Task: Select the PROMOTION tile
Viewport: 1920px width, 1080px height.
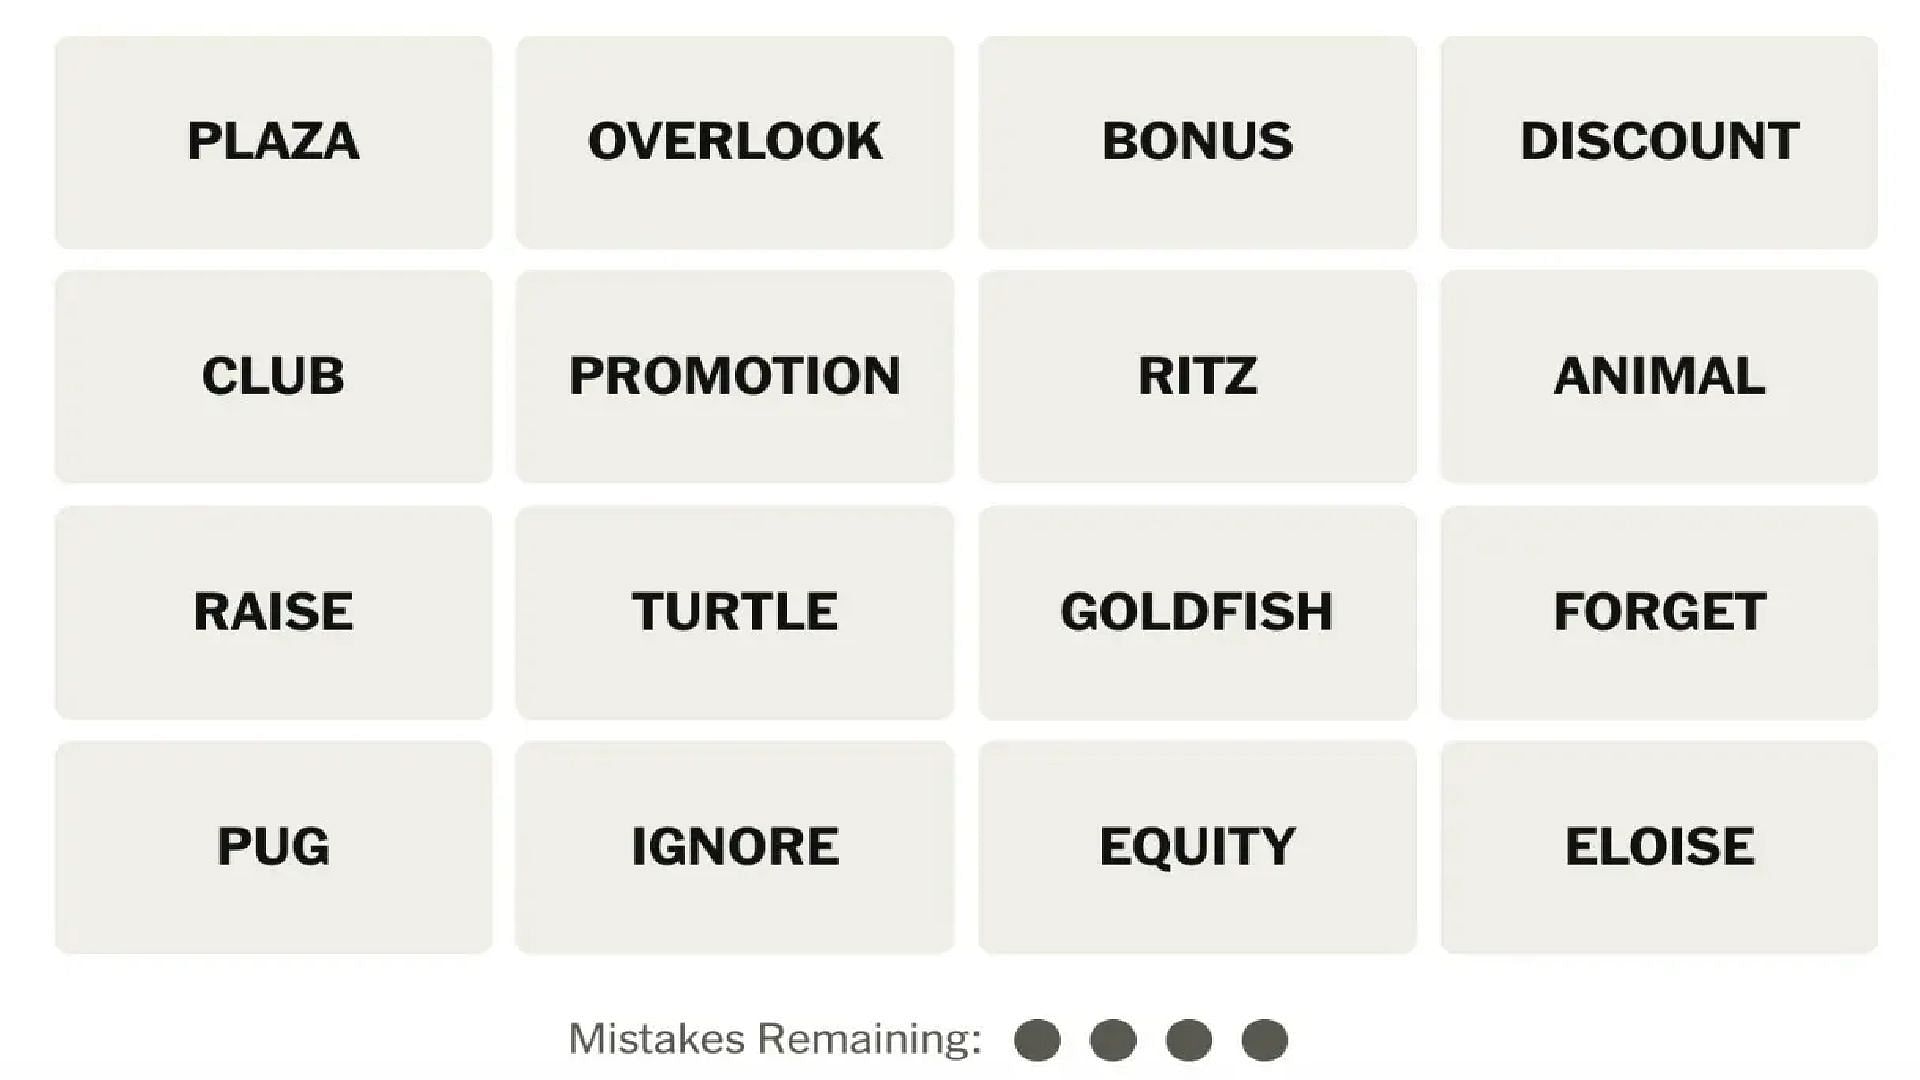Action: 735,376
